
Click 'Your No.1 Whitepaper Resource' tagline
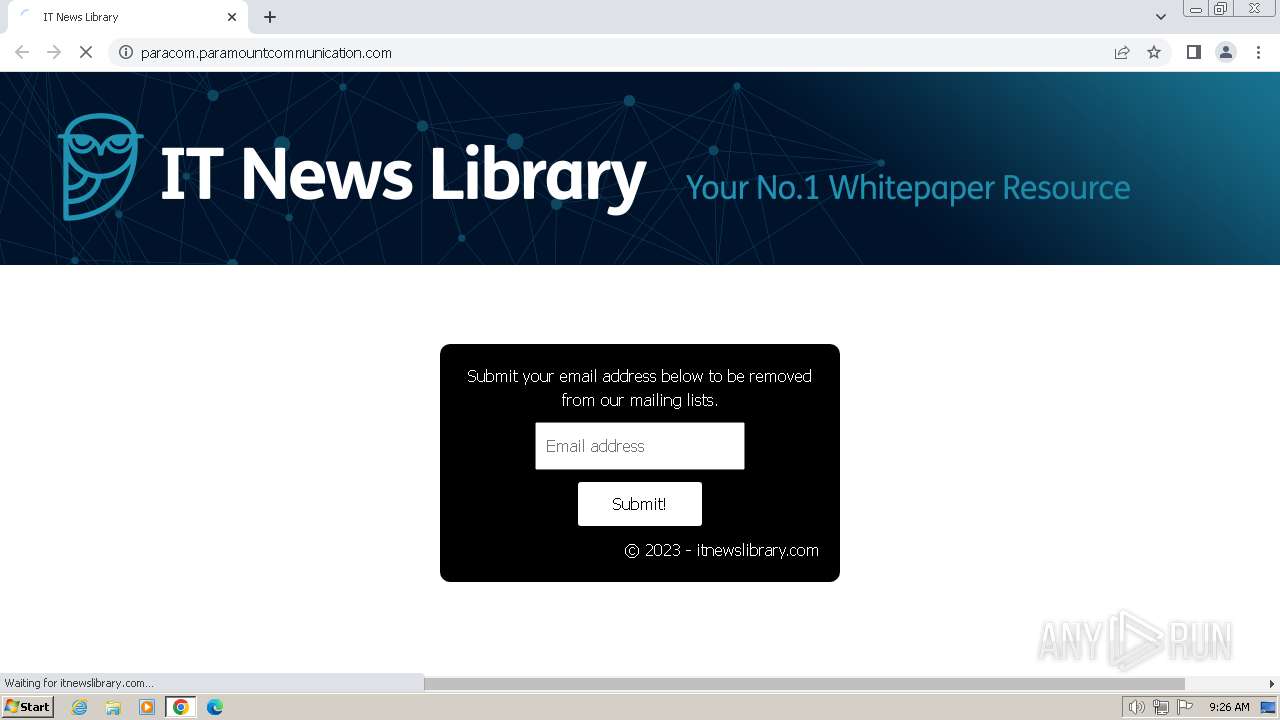pyautogui.click(x=908, y=188)
